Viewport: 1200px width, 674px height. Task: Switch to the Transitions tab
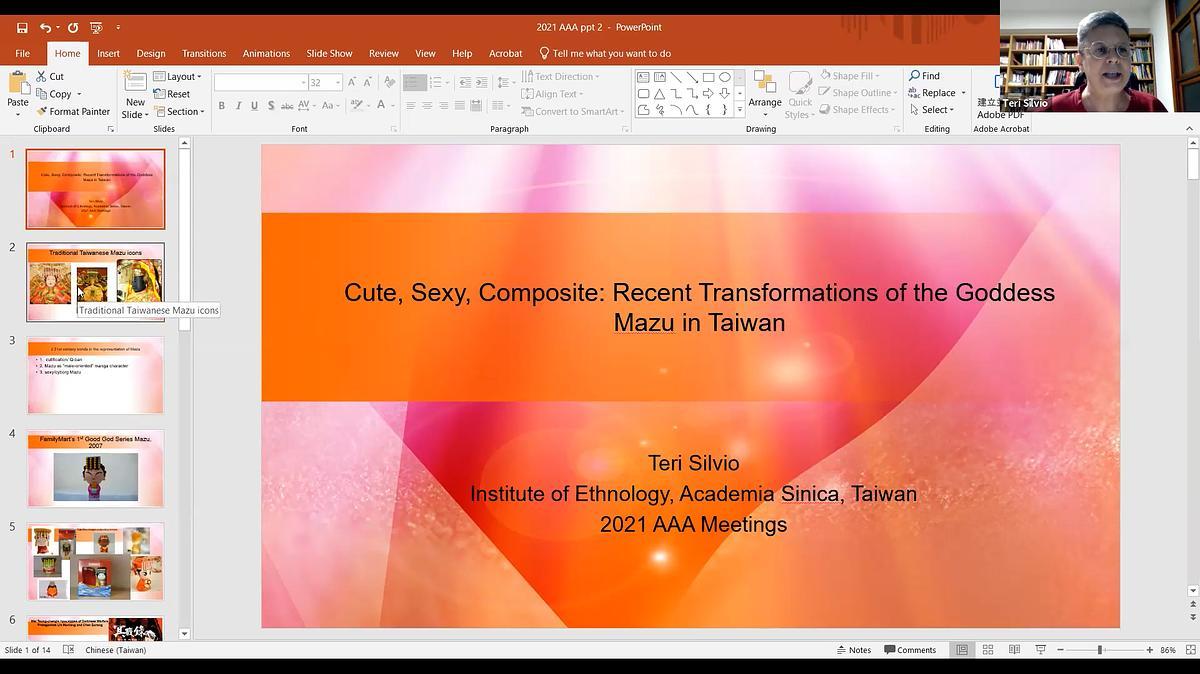[204, 54]
